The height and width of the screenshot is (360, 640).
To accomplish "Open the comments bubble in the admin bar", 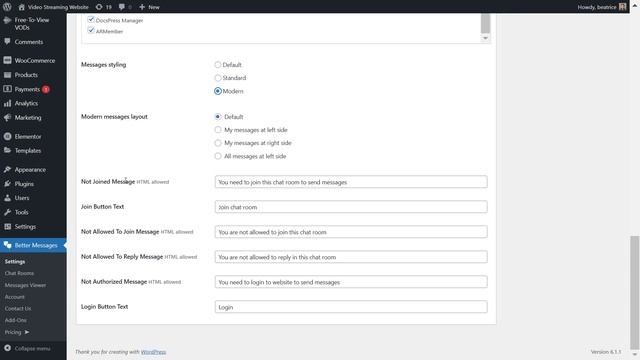I will (x=122, y=7).
